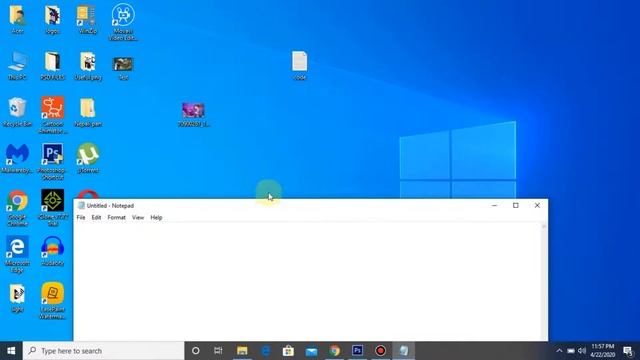The image size is (640, 360).
Task: Select the Useful png folder on desktop
Action: [x=88, y=66]
